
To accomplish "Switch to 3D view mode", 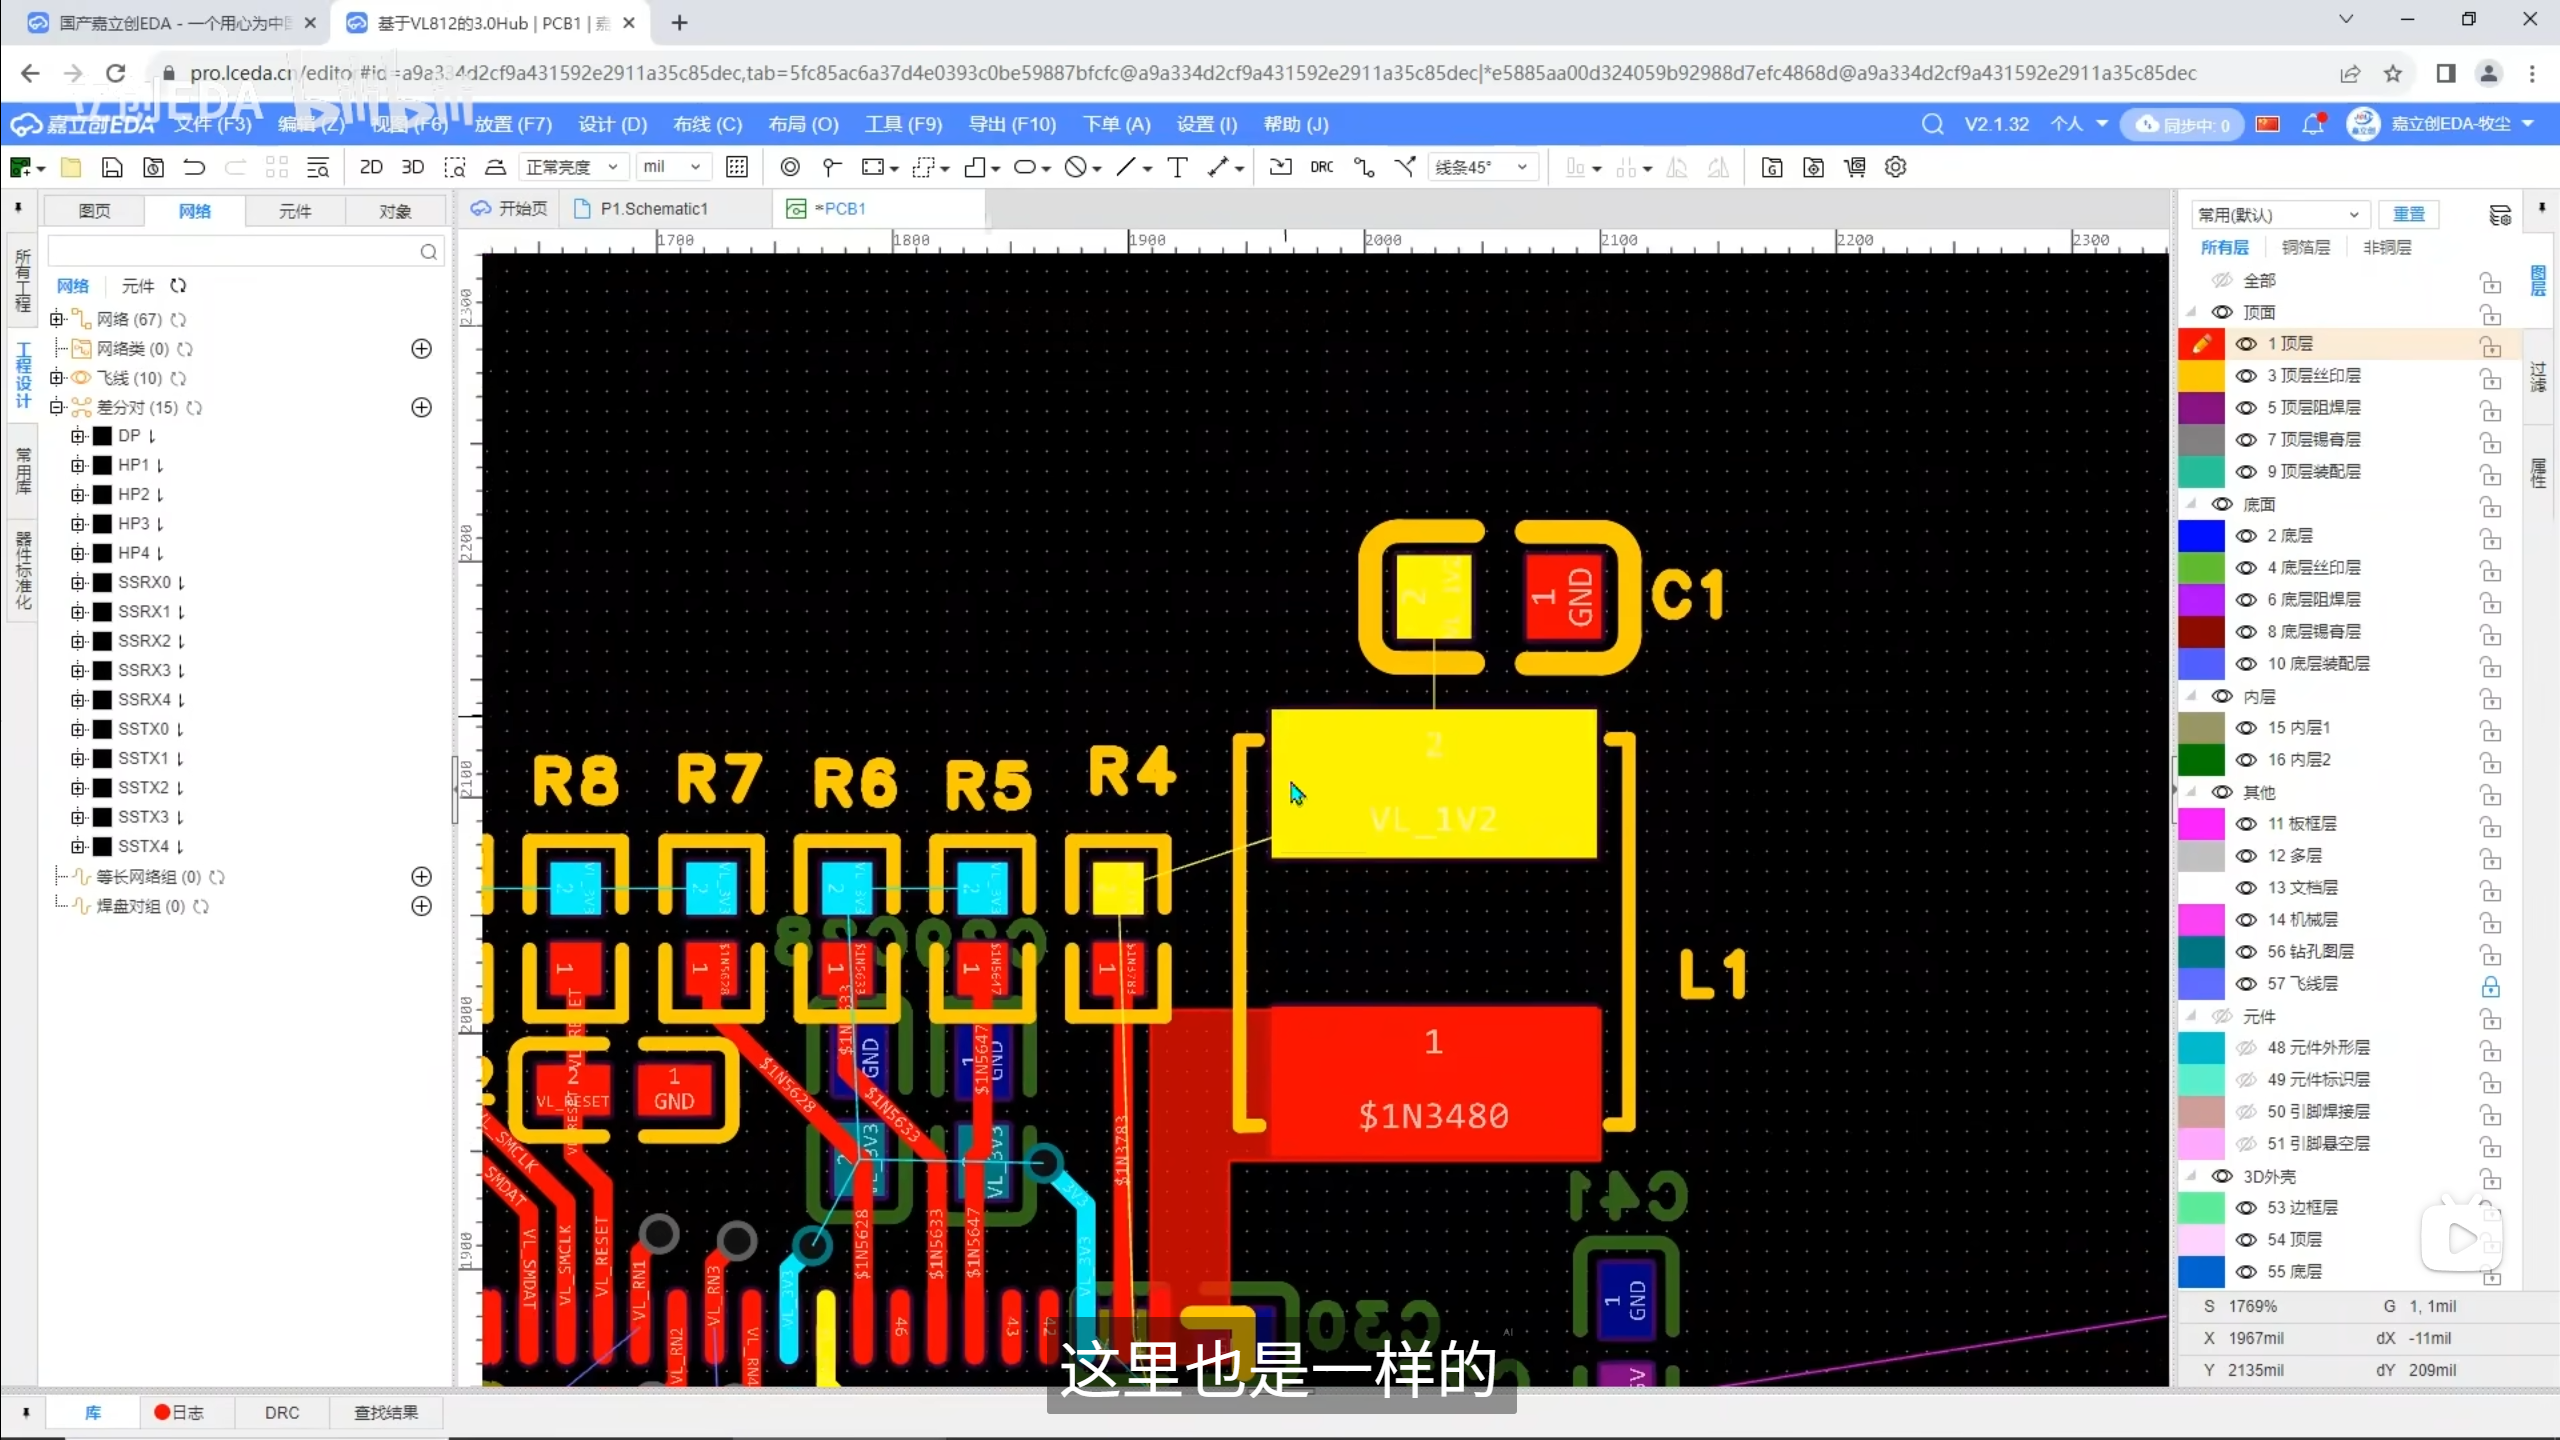I will 412,167.
